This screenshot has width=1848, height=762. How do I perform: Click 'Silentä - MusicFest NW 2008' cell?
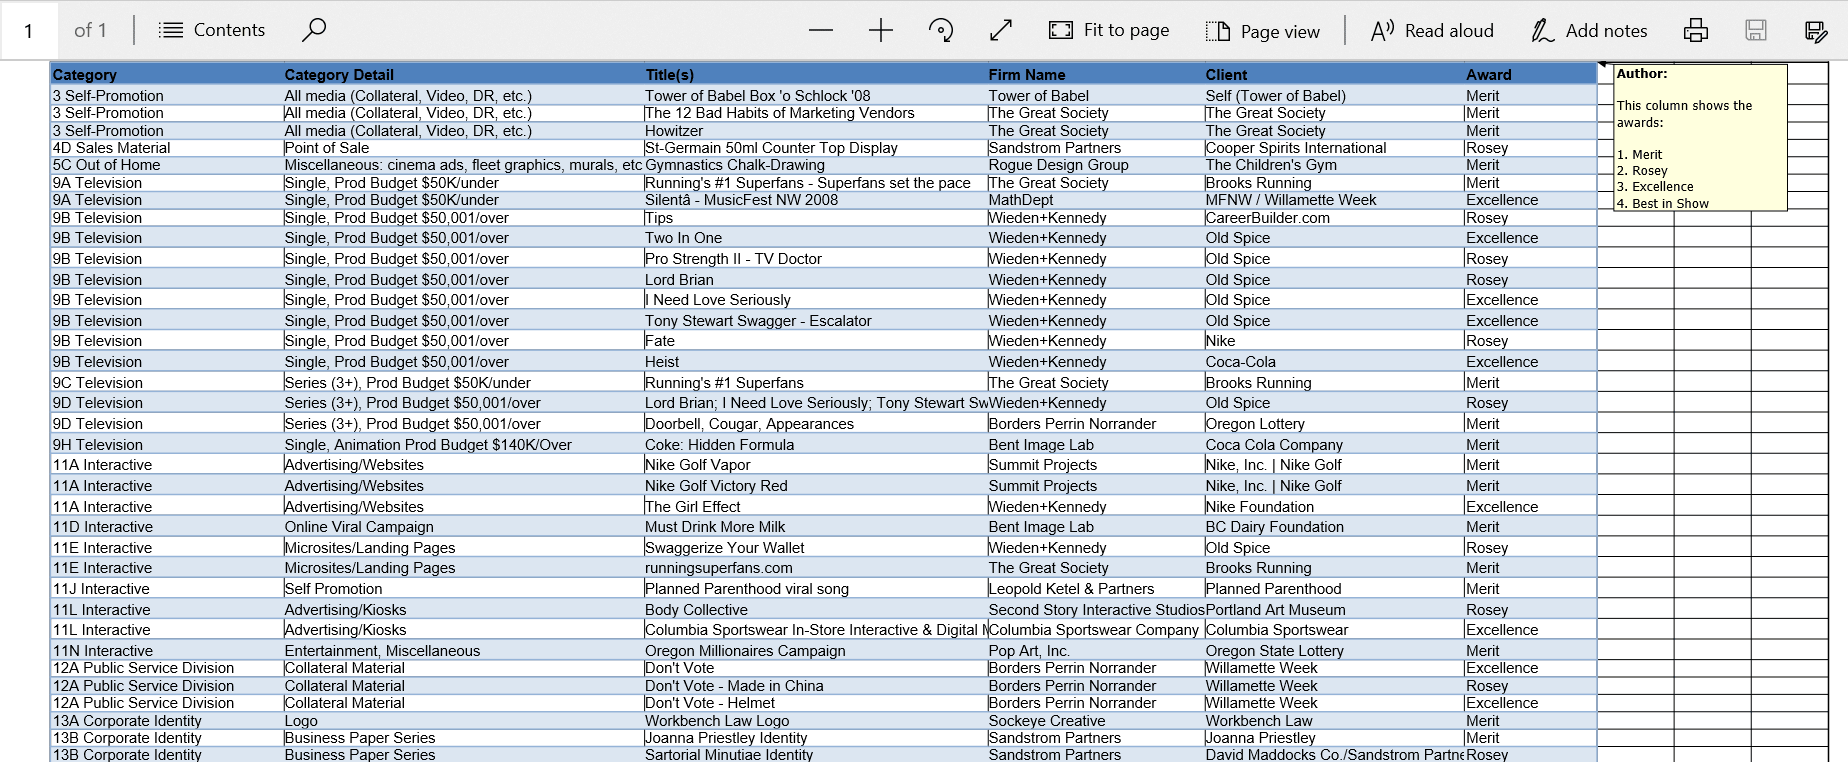[x=741, y=200]
